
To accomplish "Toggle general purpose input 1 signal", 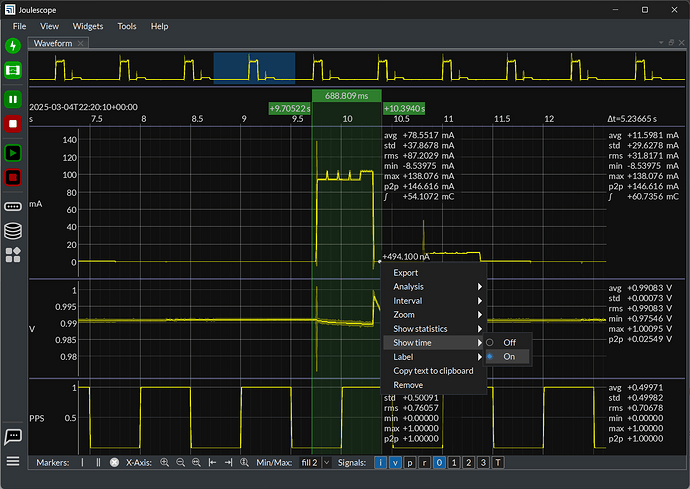I will click(x=454, y=463).
